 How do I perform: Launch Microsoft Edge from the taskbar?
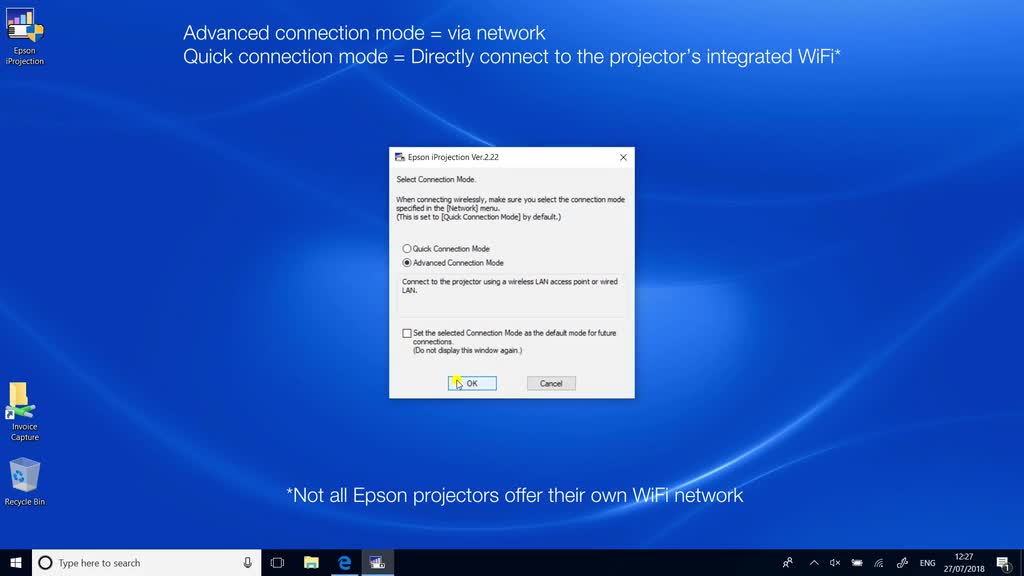pyautogui.click(x=344, y=562)
